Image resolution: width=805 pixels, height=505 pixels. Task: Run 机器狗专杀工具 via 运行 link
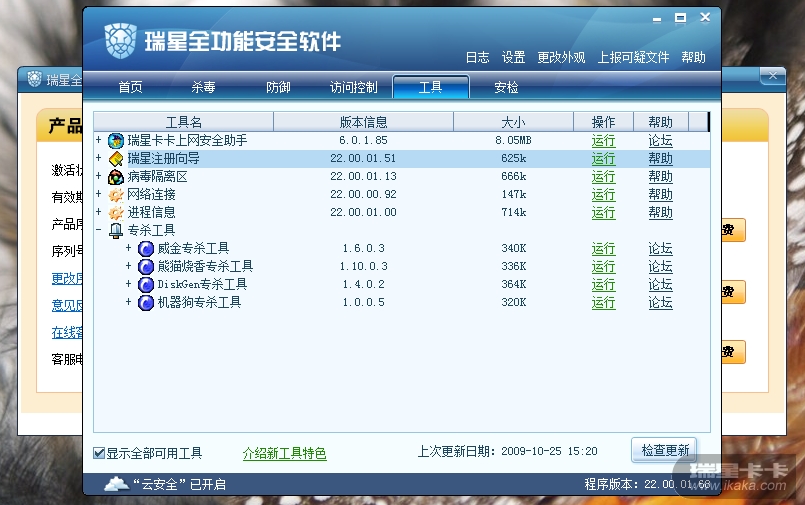pyautogui.click(x=603, y=302)
